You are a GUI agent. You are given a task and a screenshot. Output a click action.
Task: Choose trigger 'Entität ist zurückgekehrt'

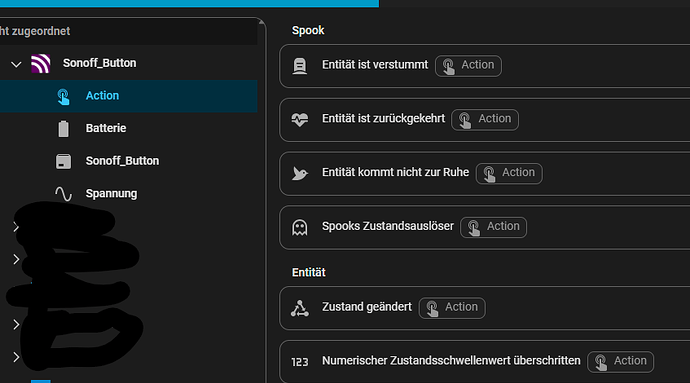pos(484,120)
